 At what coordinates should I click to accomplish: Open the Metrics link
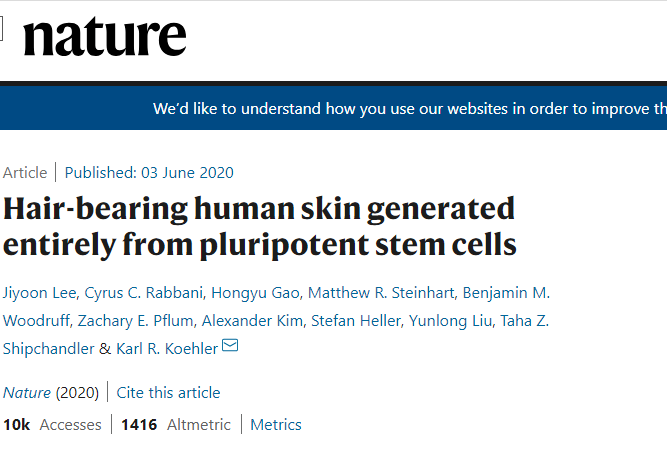tap(276, 425)
